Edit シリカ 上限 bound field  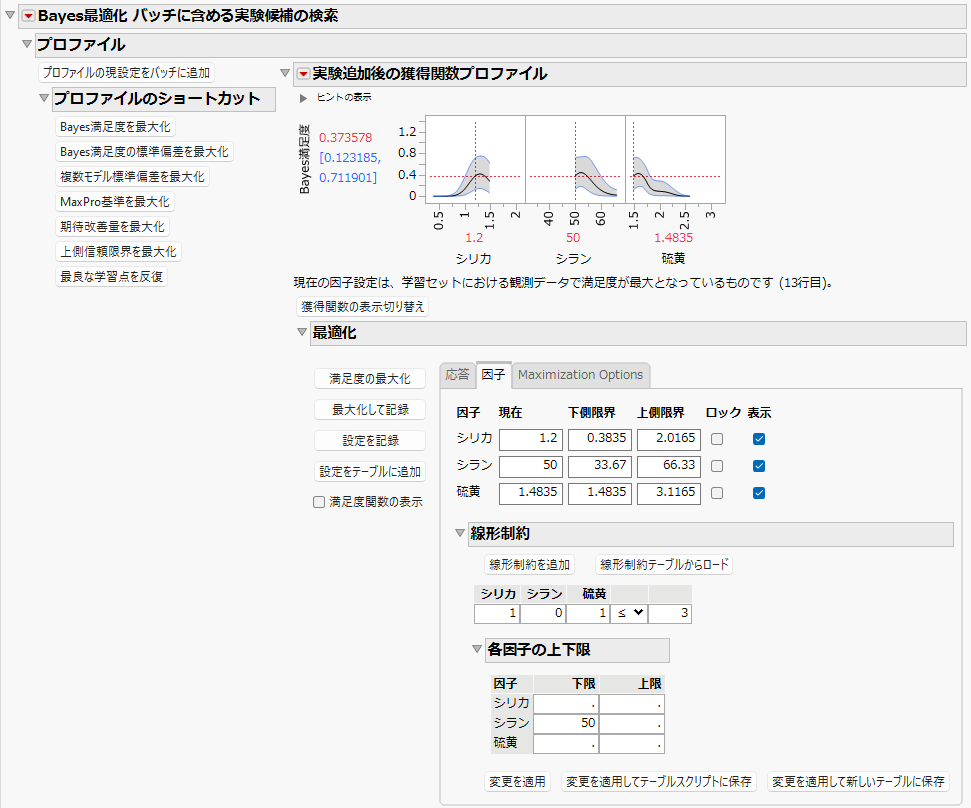(632, 703)
